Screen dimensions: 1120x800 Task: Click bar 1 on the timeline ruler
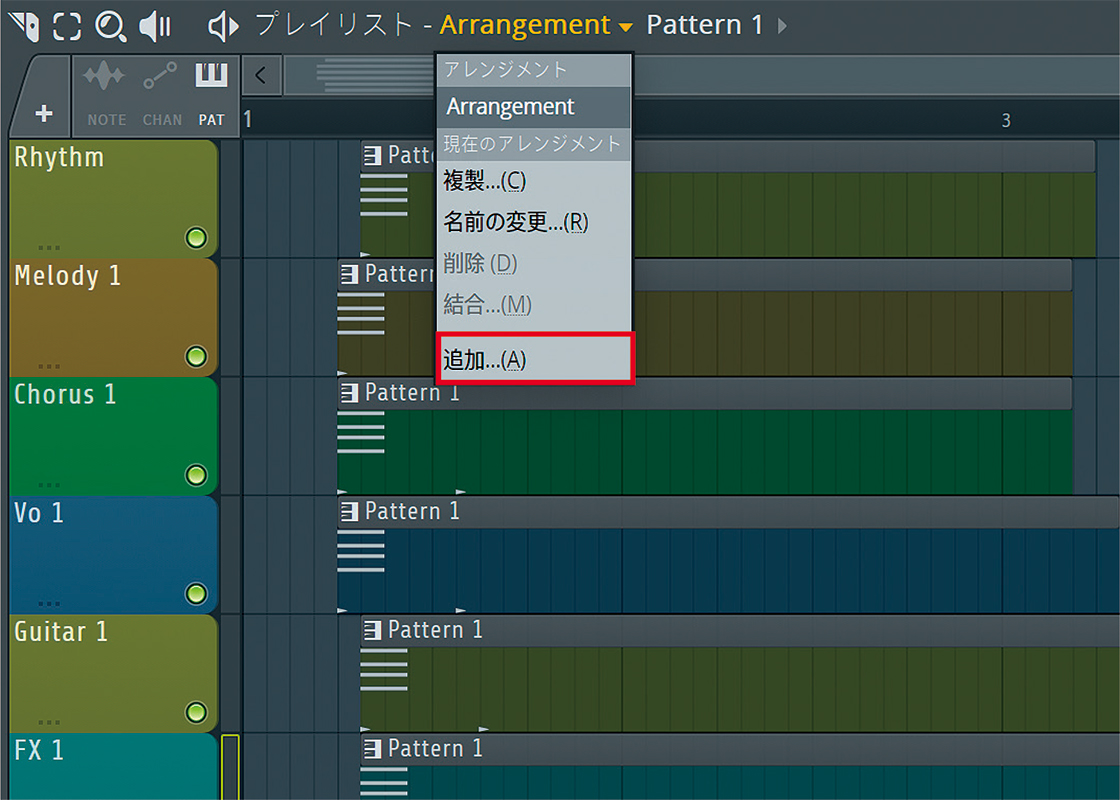(248, 119)
